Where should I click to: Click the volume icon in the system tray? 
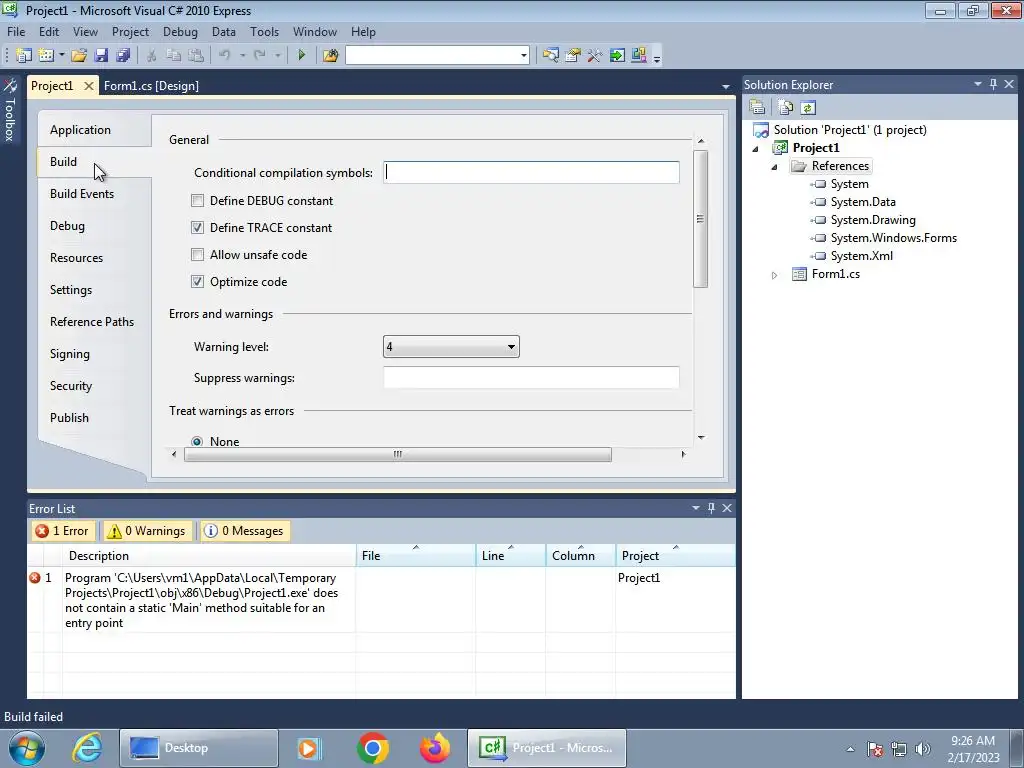pyautogui.click(x=923, y=749)
